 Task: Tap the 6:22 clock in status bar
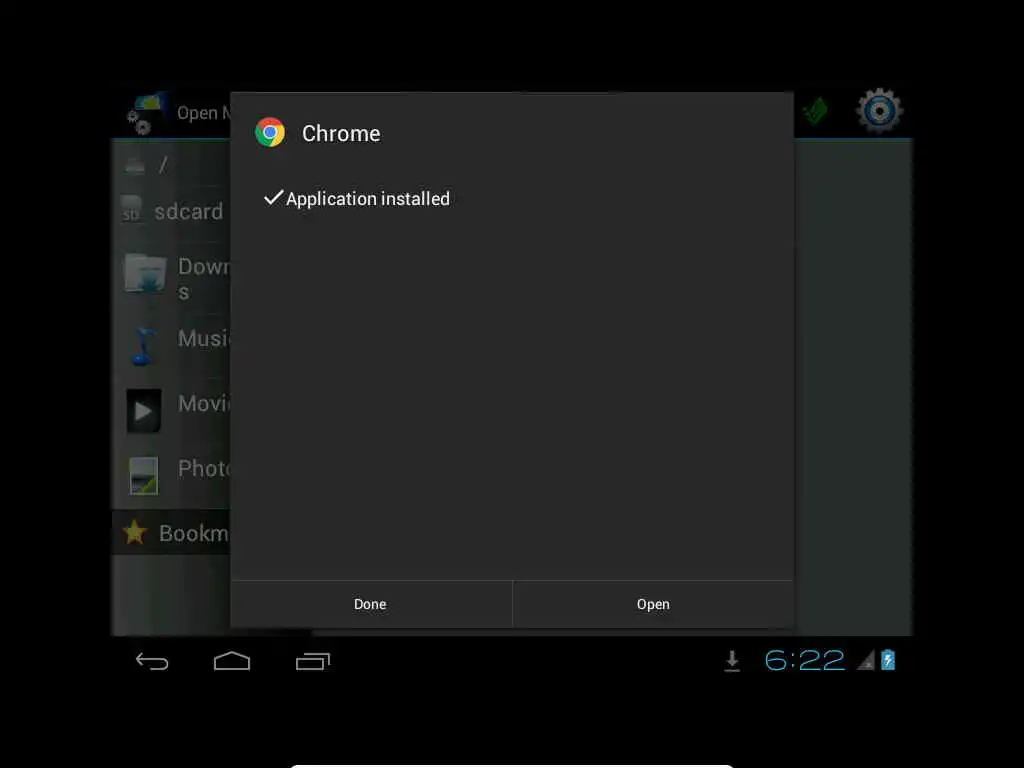click(805, 660)
